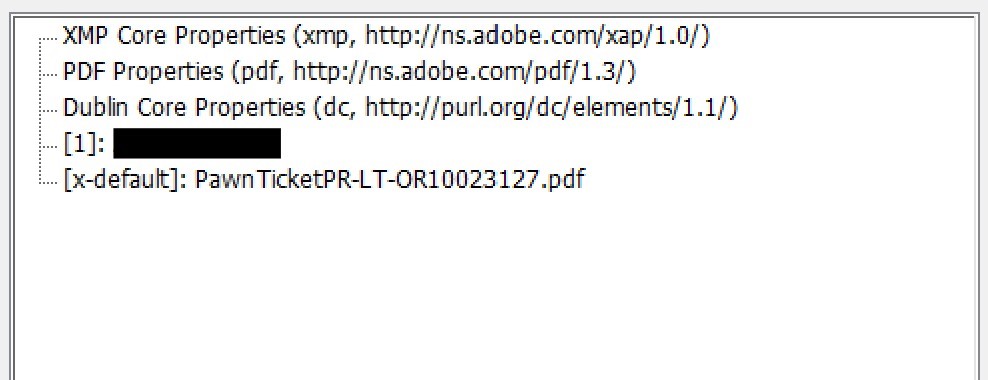Select the XMP Core Properties tree node
The width and height of the screenshot is (988, 380).
(x=386, y=37)
